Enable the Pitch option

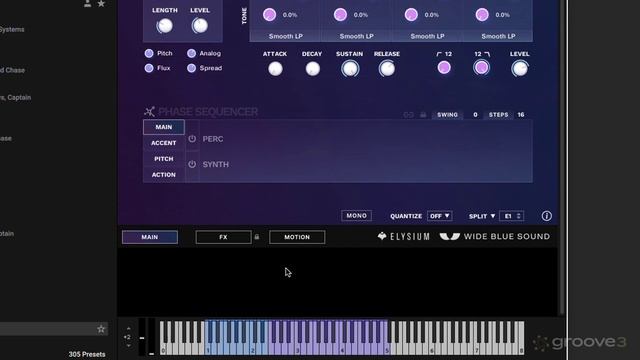click(149, 53)
